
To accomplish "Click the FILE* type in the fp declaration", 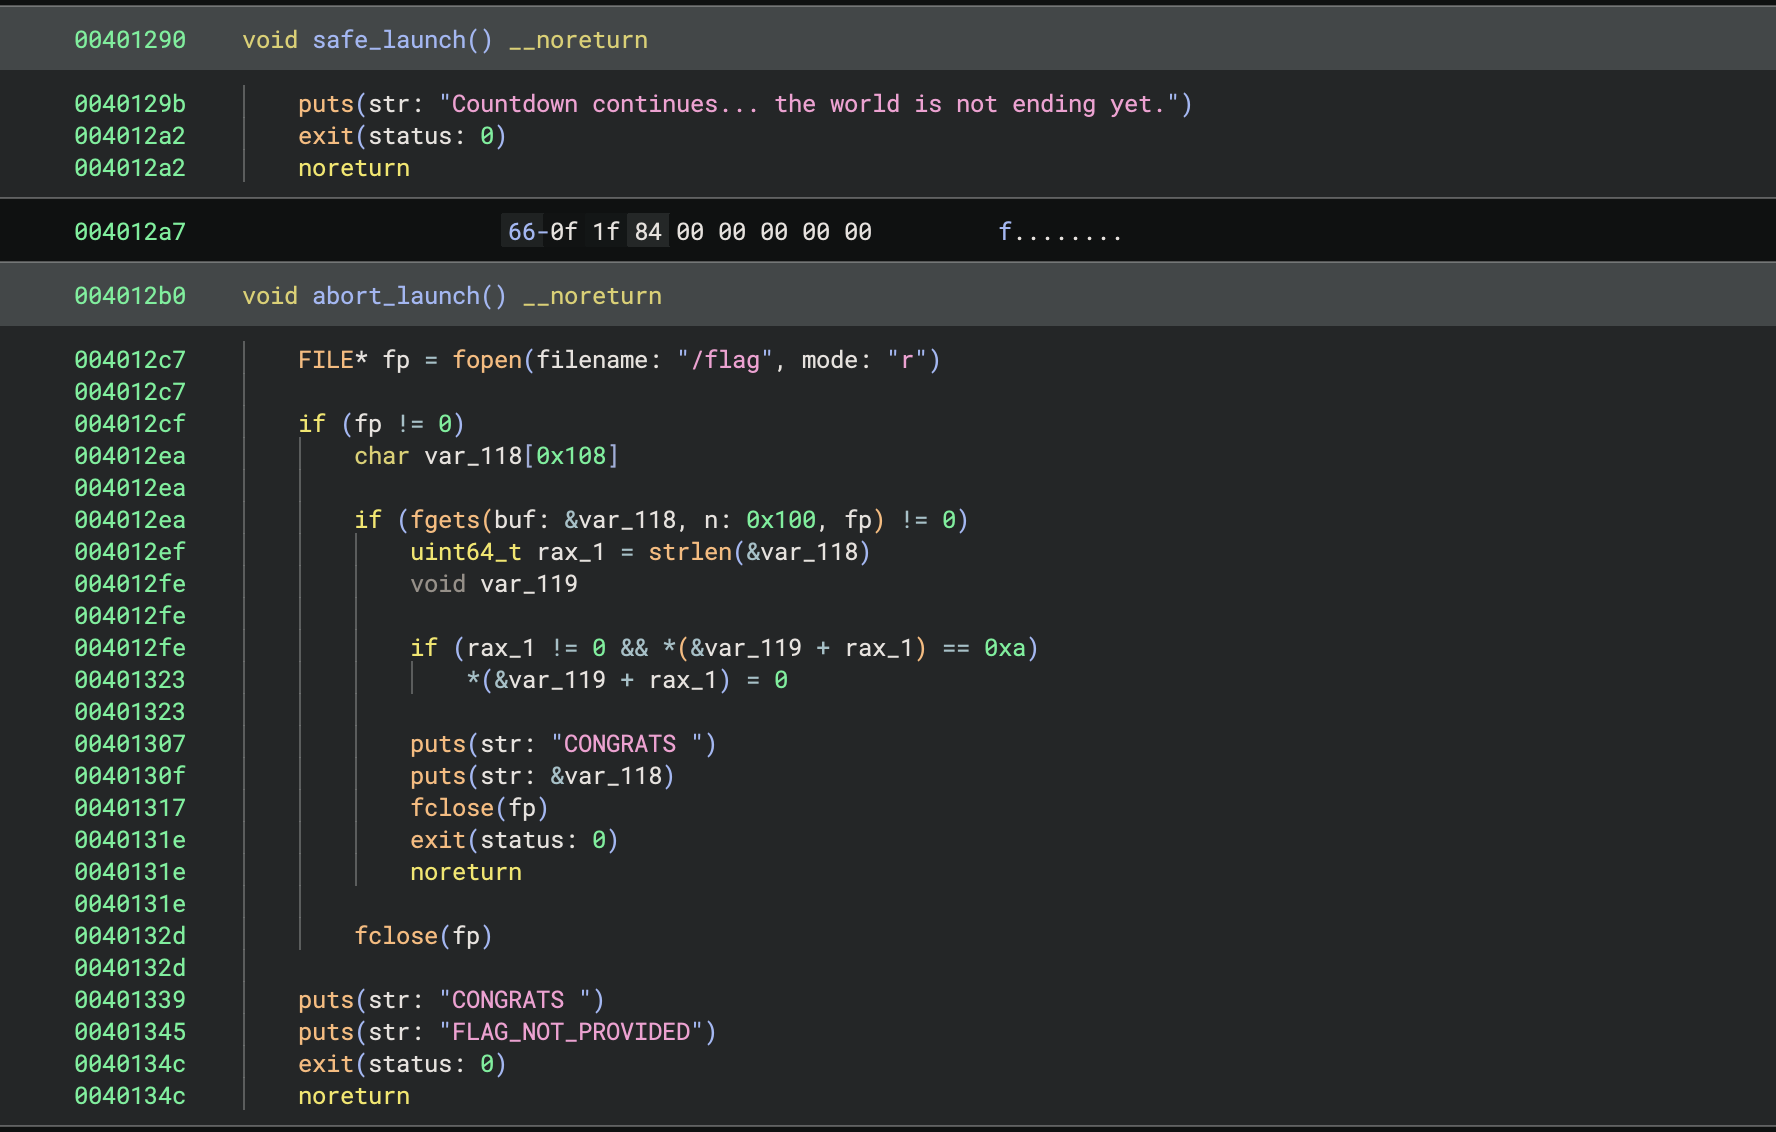I will 326,360.
